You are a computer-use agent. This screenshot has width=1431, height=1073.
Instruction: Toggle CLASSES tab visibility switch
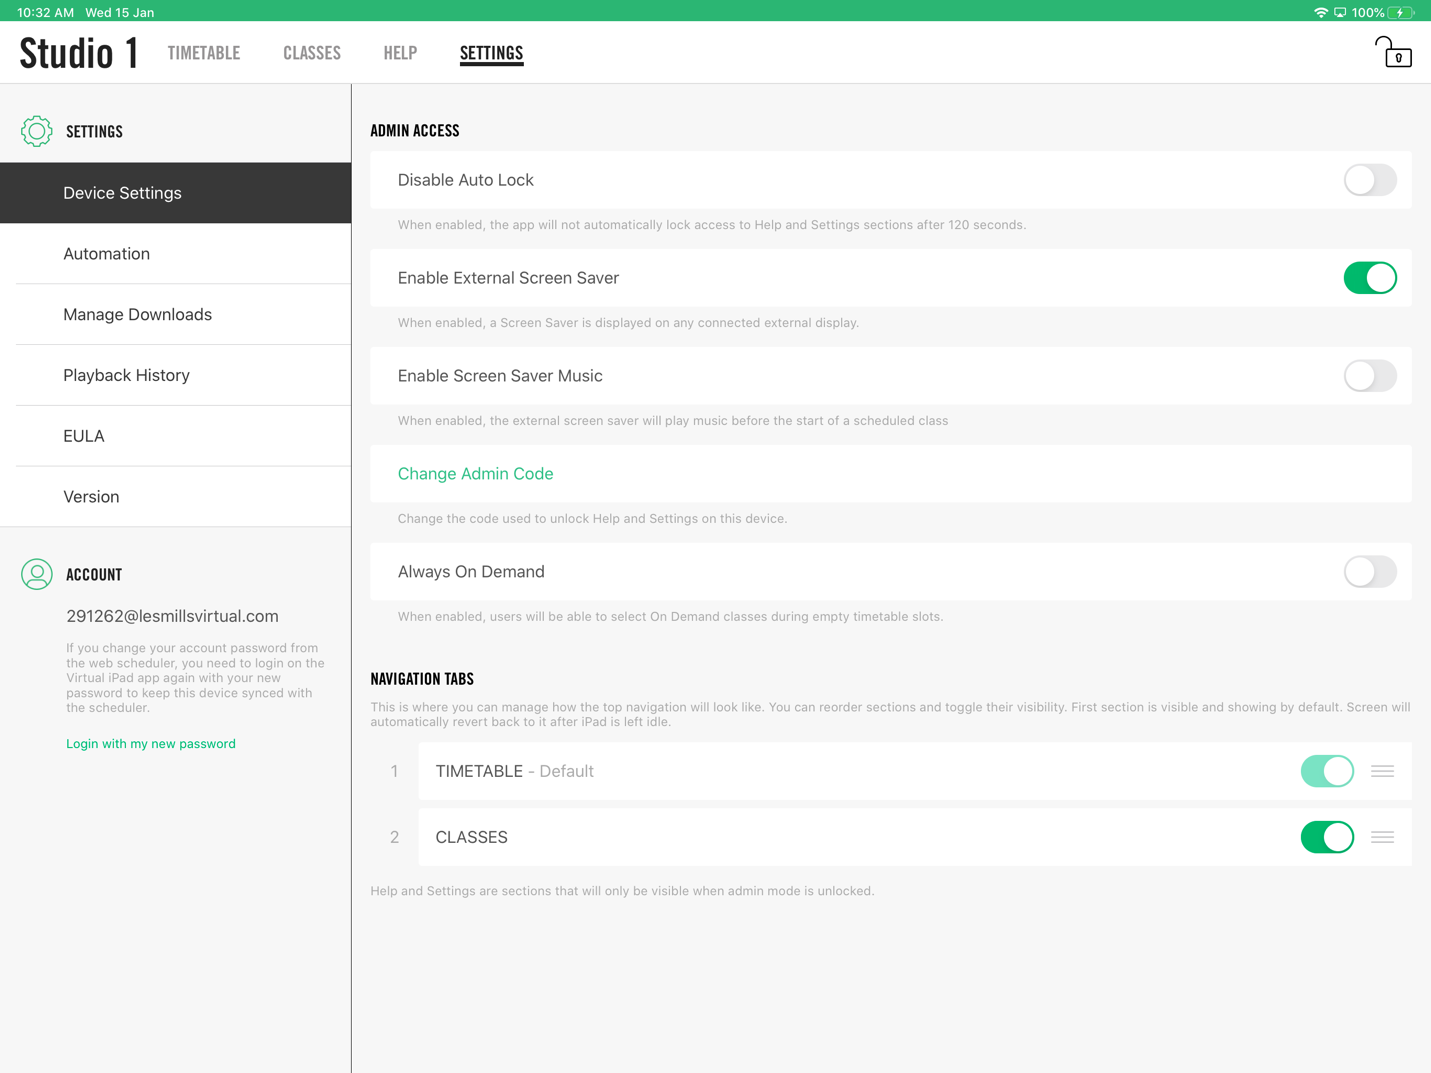click(1327, 837)
